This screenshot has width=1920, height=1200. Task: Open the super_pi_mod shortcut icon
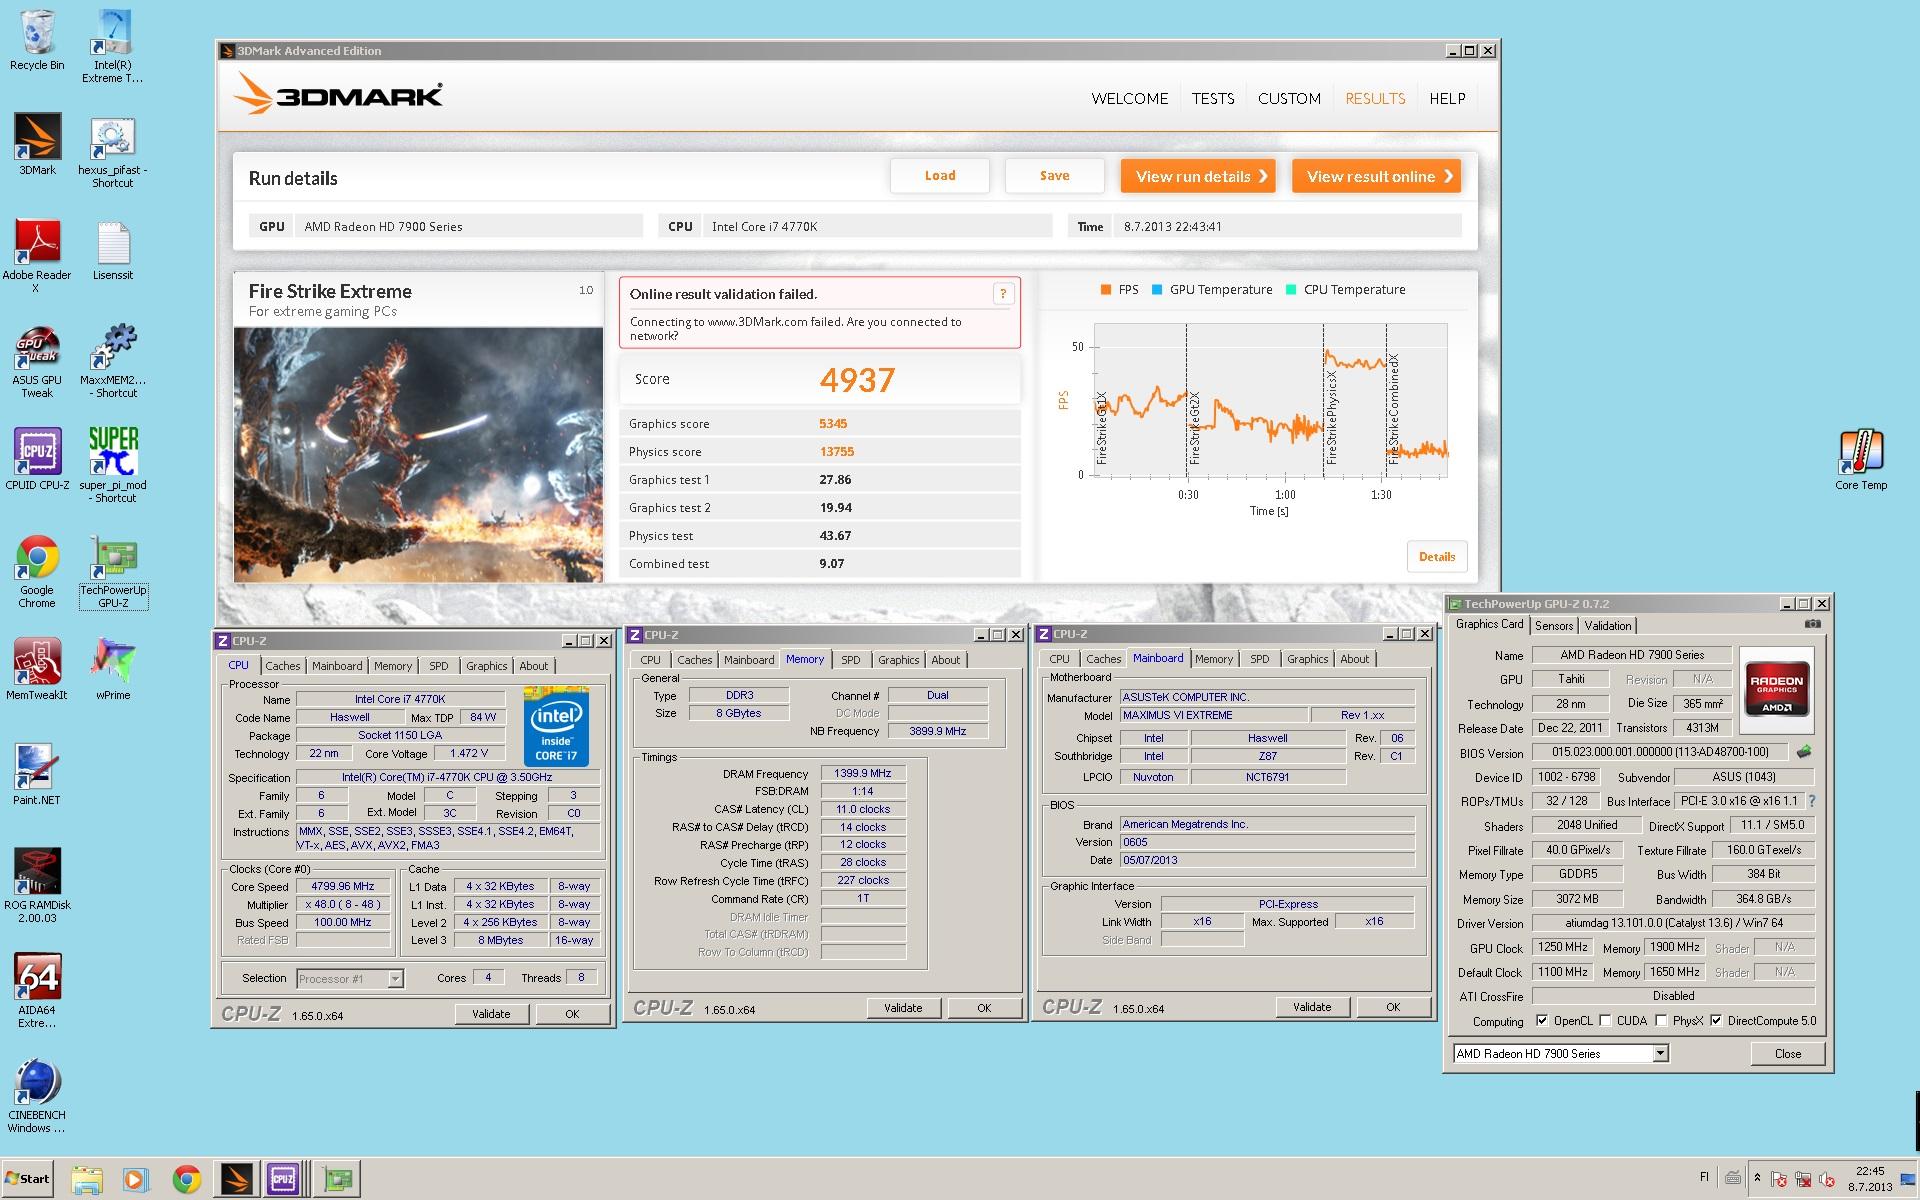[112, 465]
